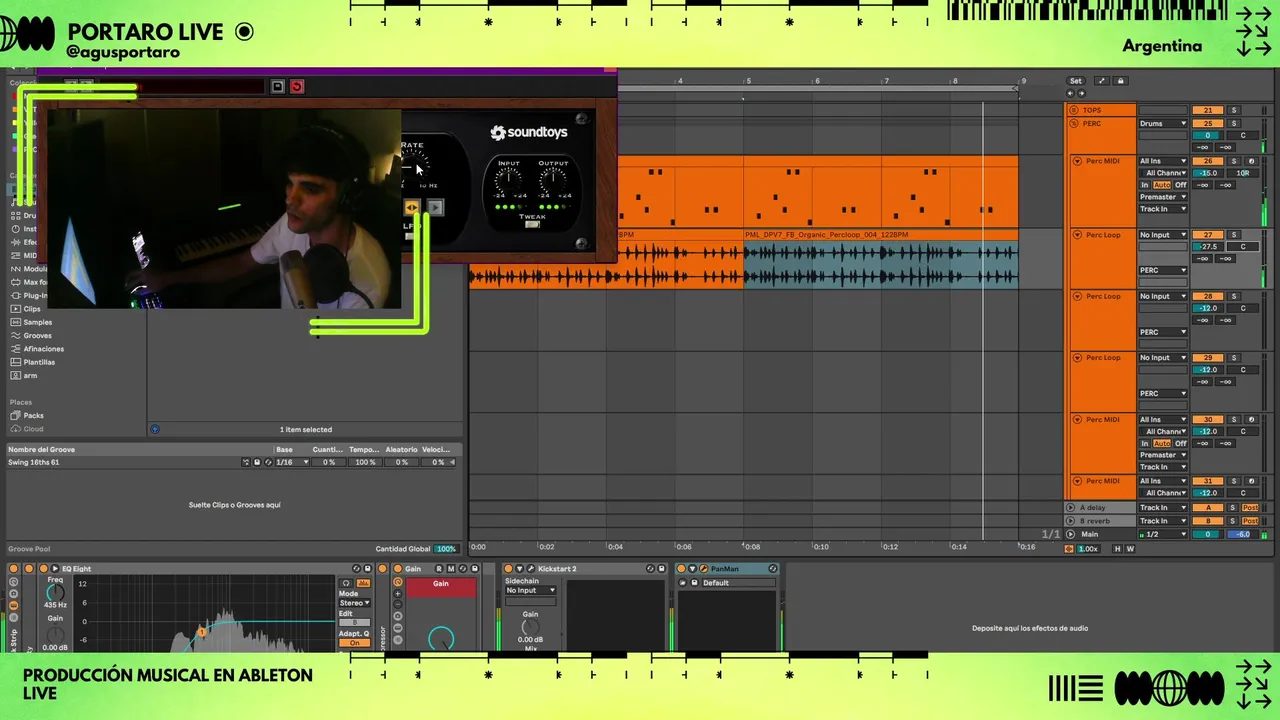Open the Drums output dropdown on PERC track
The width and height of the screenshot is (1280, 720).
(1163, 124)
